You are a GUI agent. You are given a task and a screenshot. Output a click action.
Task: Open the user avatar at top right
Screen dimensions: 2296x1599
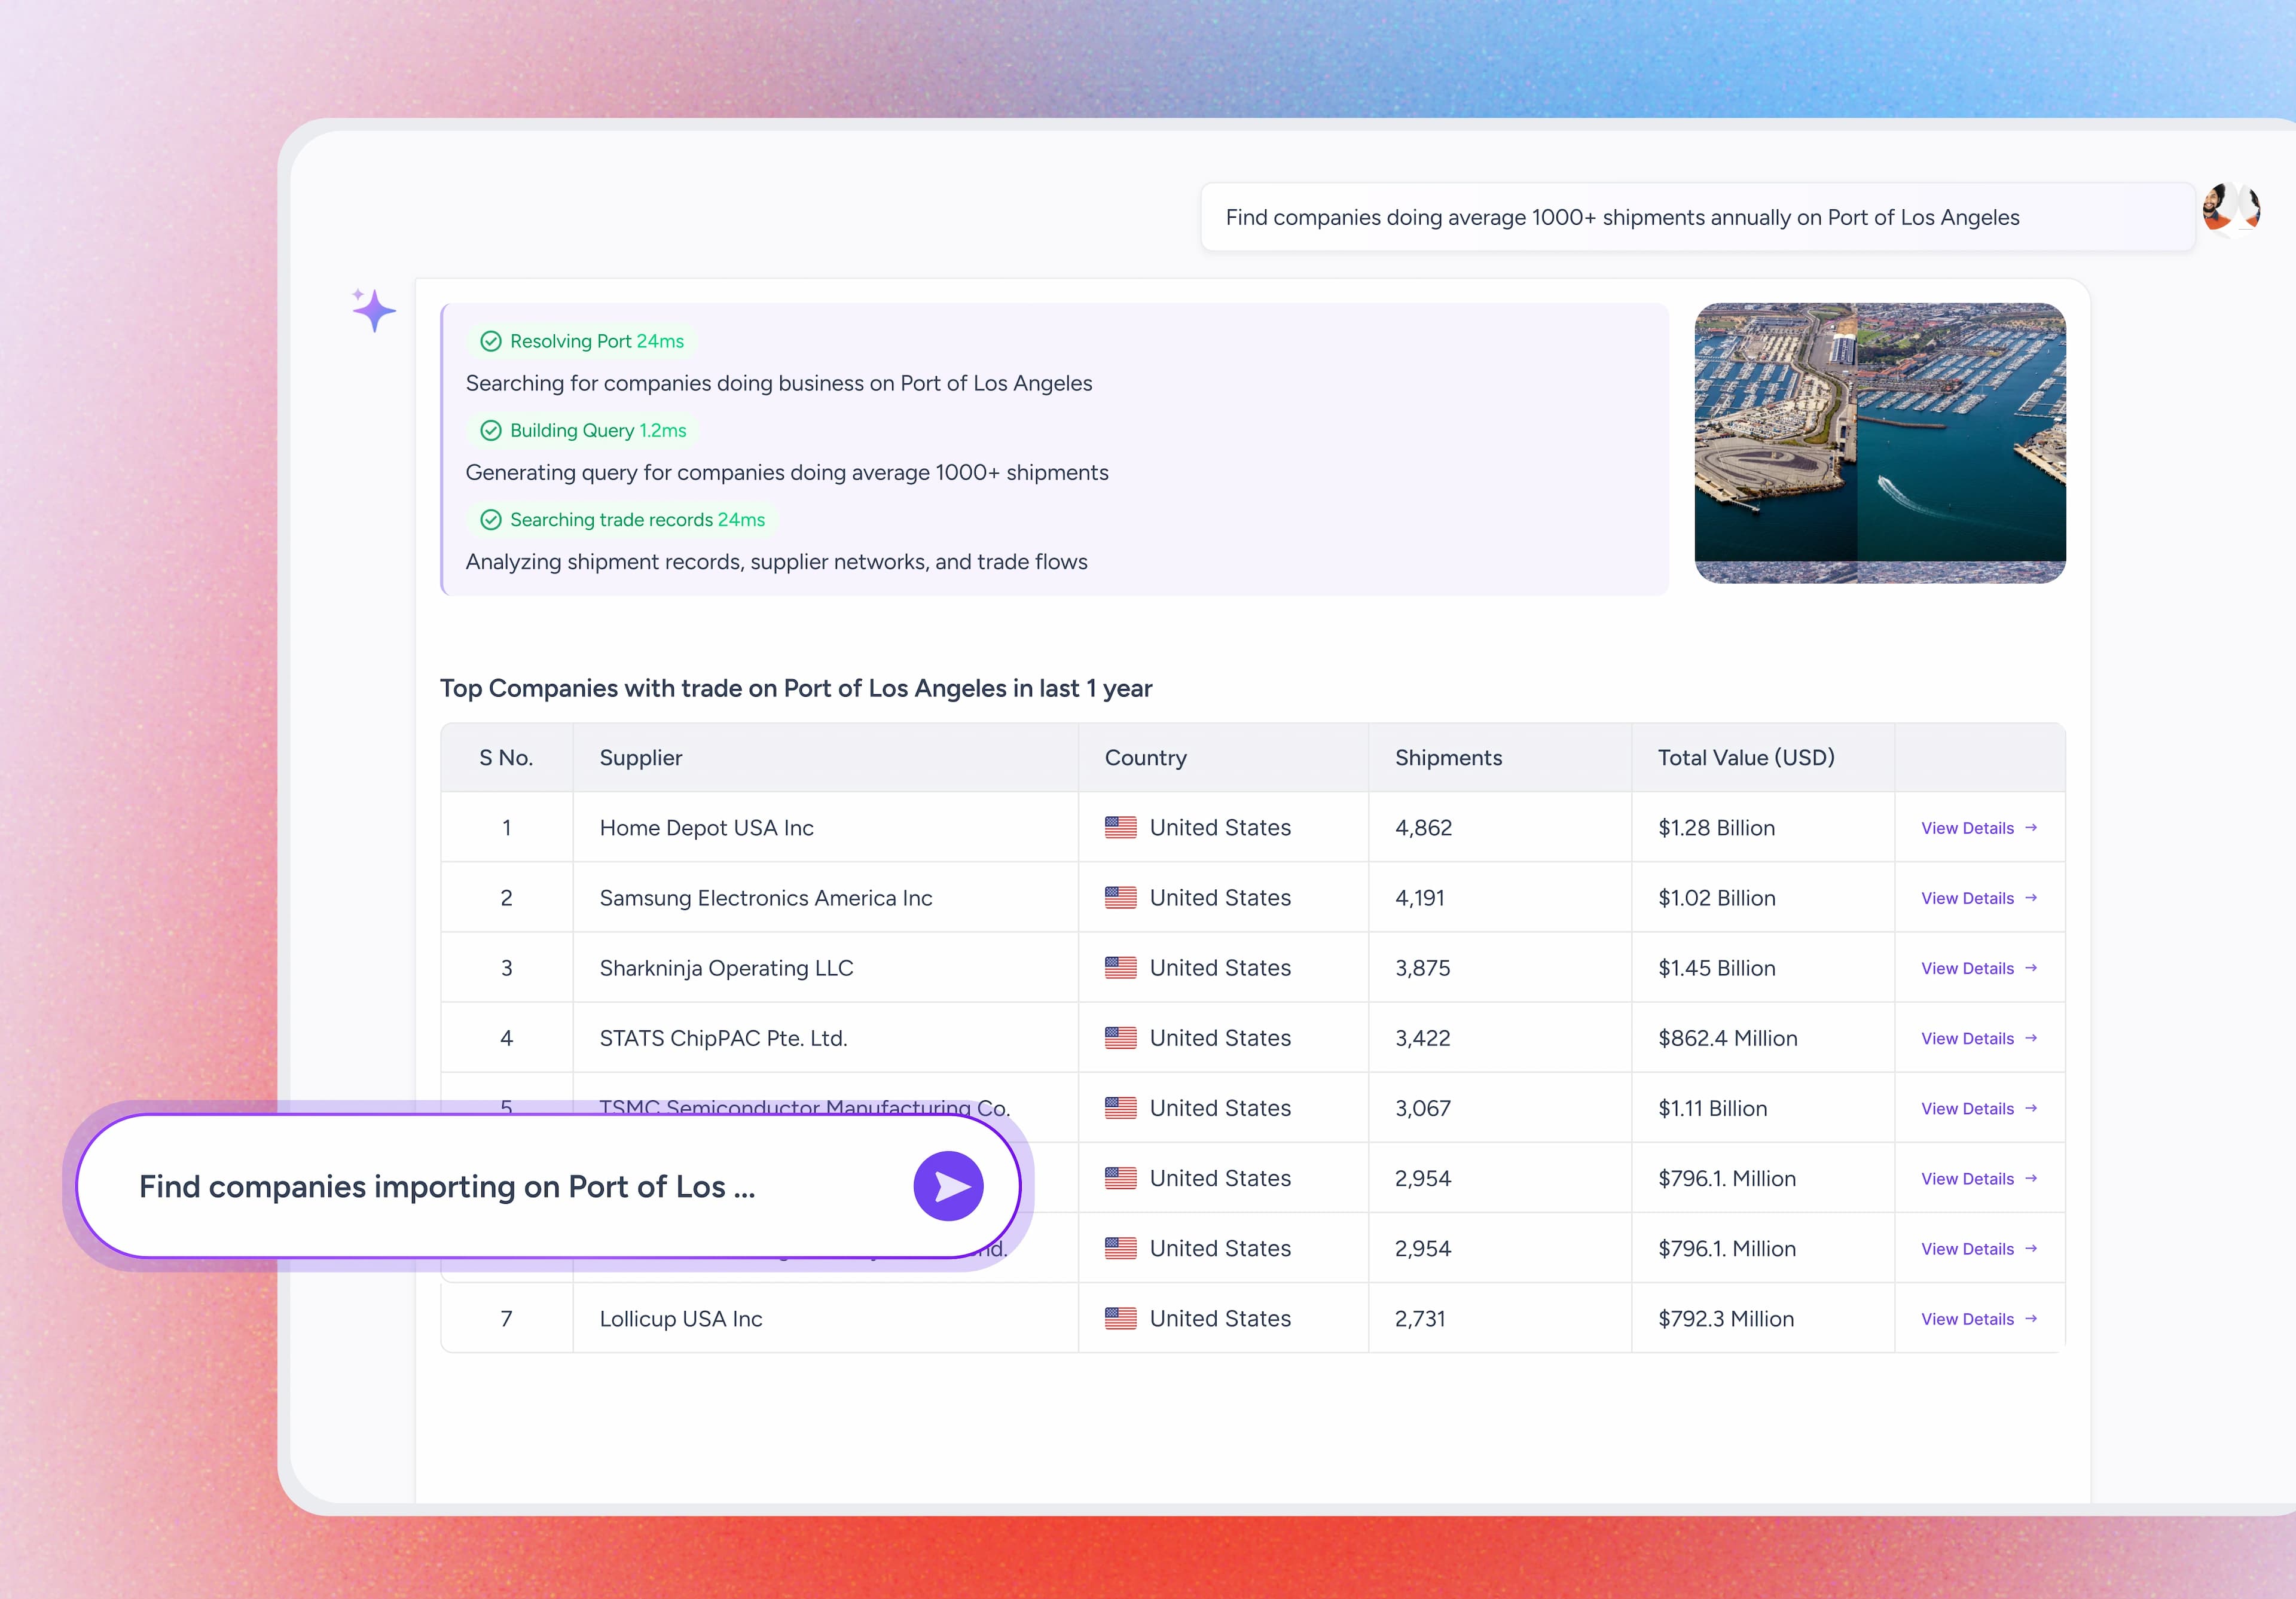click(2231, 207)
